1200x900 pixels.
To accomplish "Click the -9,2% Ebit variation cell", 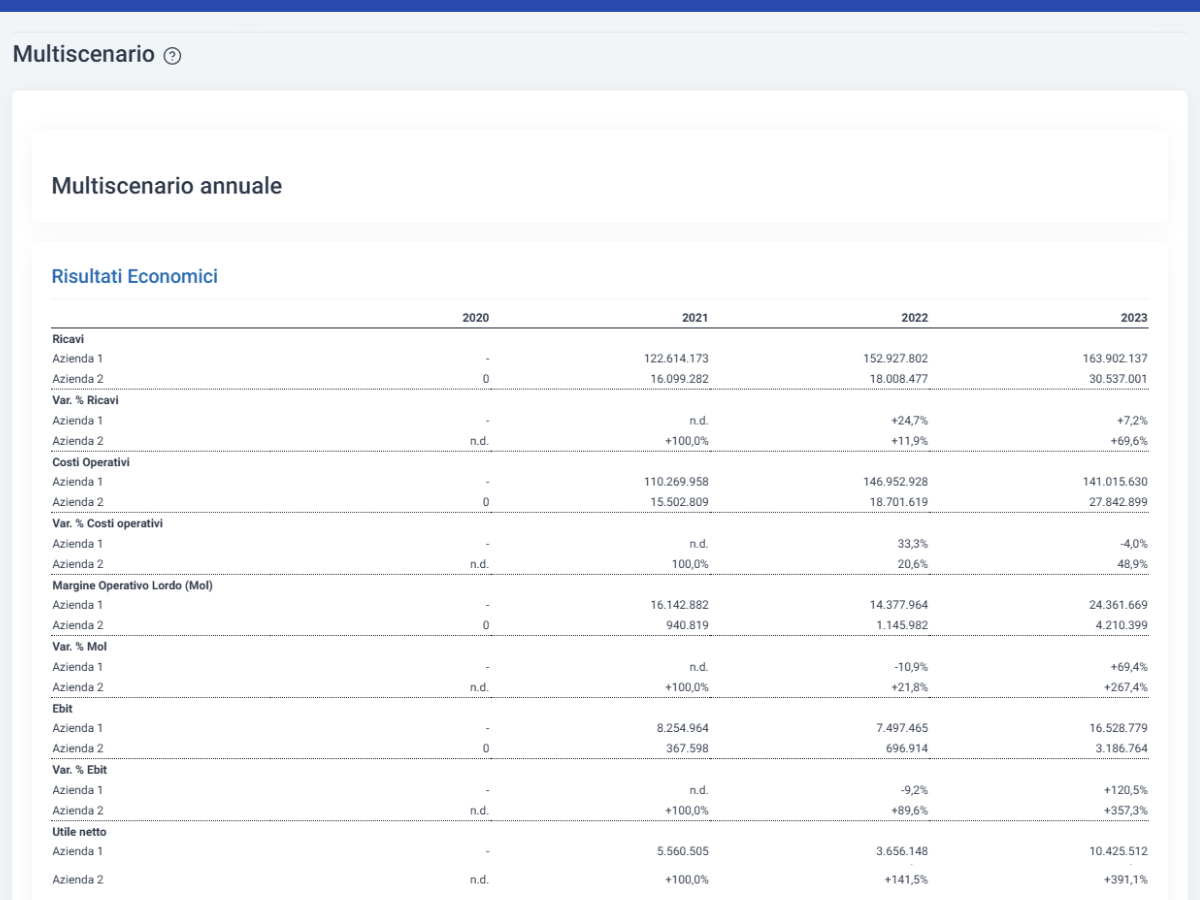I will point(914,789).
